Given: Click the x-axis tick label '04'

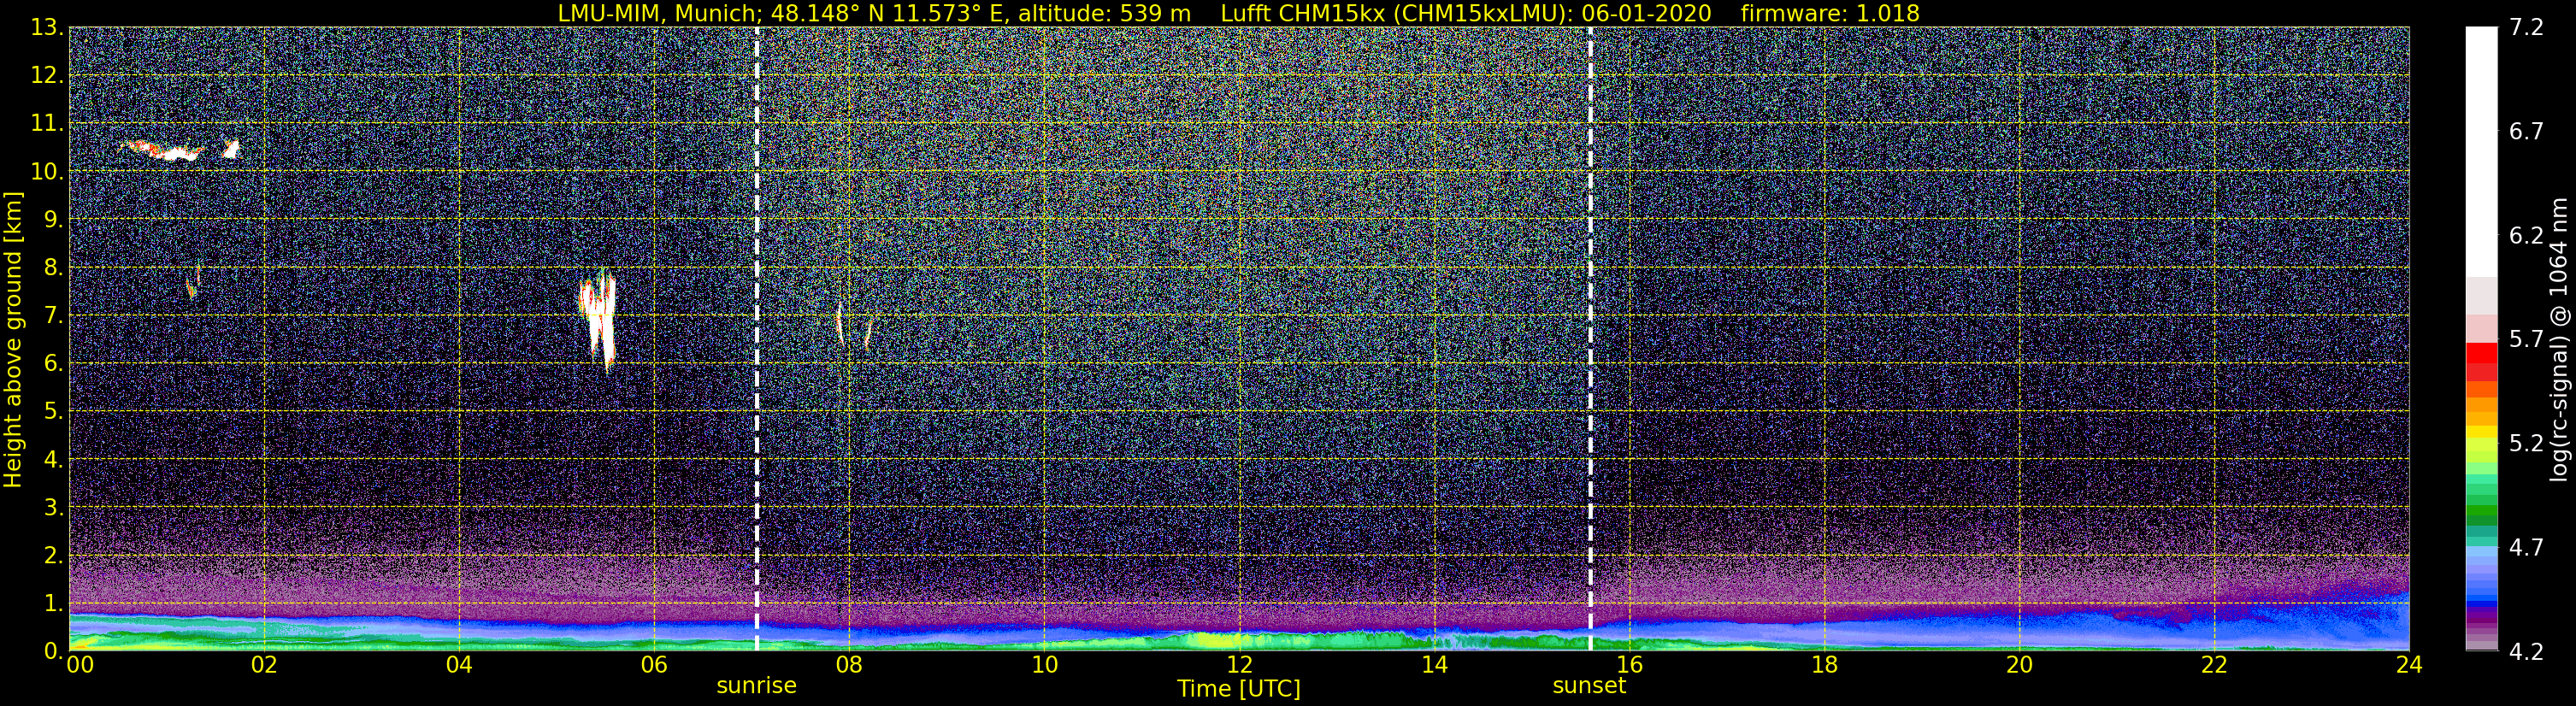Looking at the screenshot, I should 458,665.
